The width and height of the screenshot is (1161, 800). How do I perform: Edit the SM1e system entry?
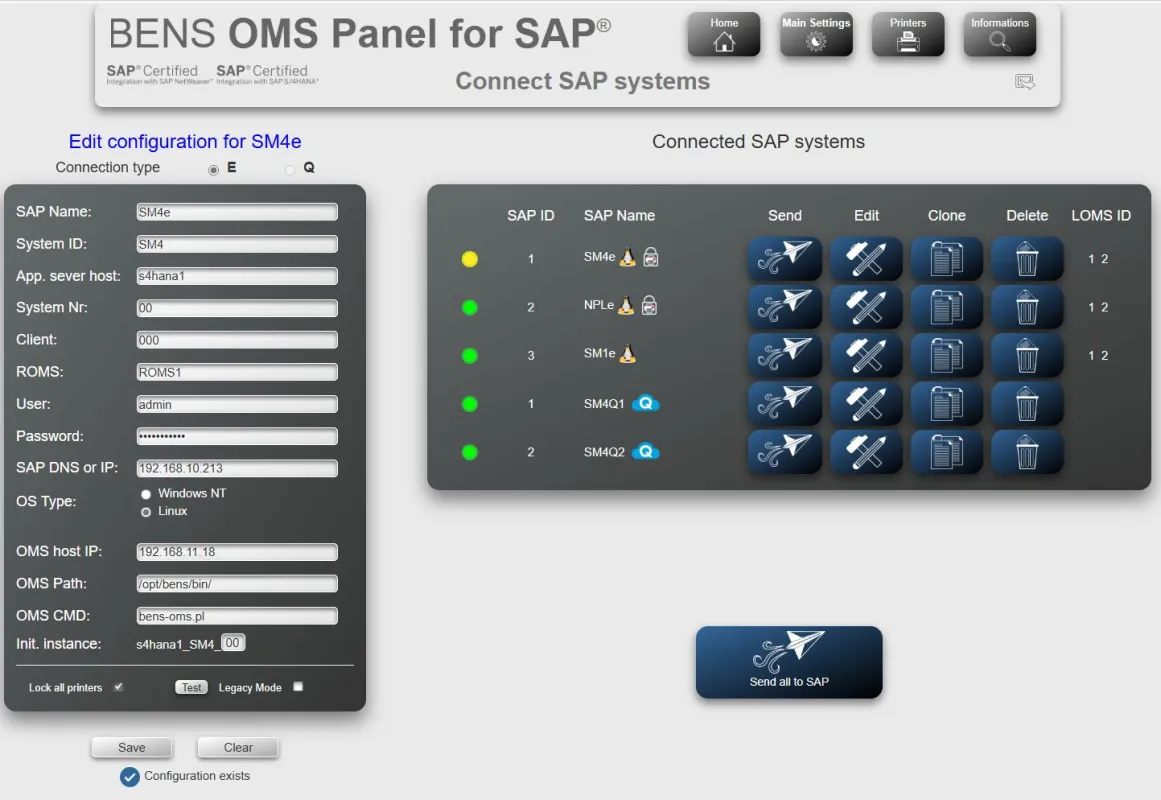pyautogui.click(x=866, y=355)
